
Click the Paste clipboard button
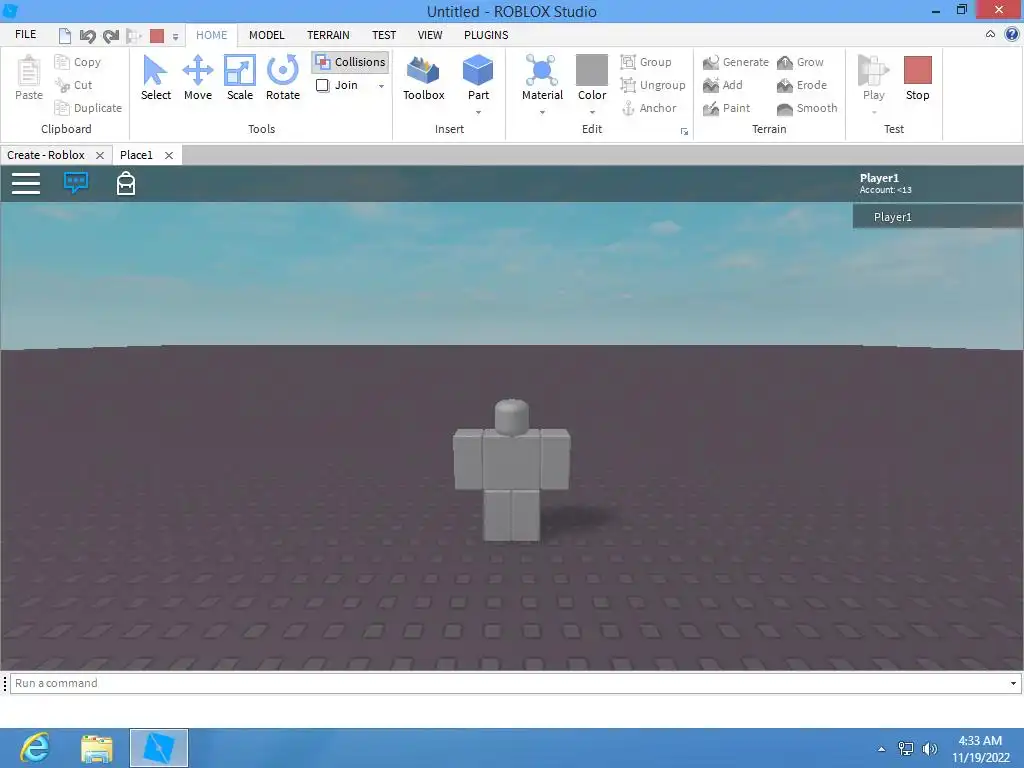pos(29,78)
